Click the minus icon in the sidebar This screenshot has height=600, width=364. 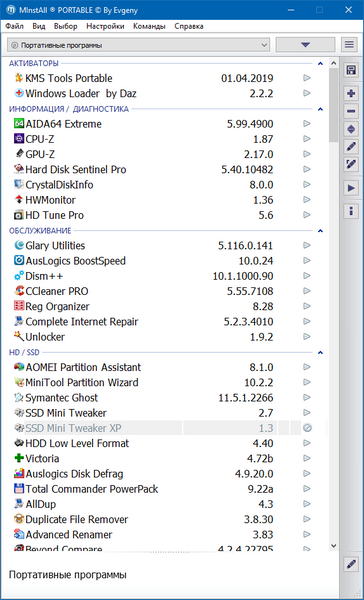pos(351,111)
